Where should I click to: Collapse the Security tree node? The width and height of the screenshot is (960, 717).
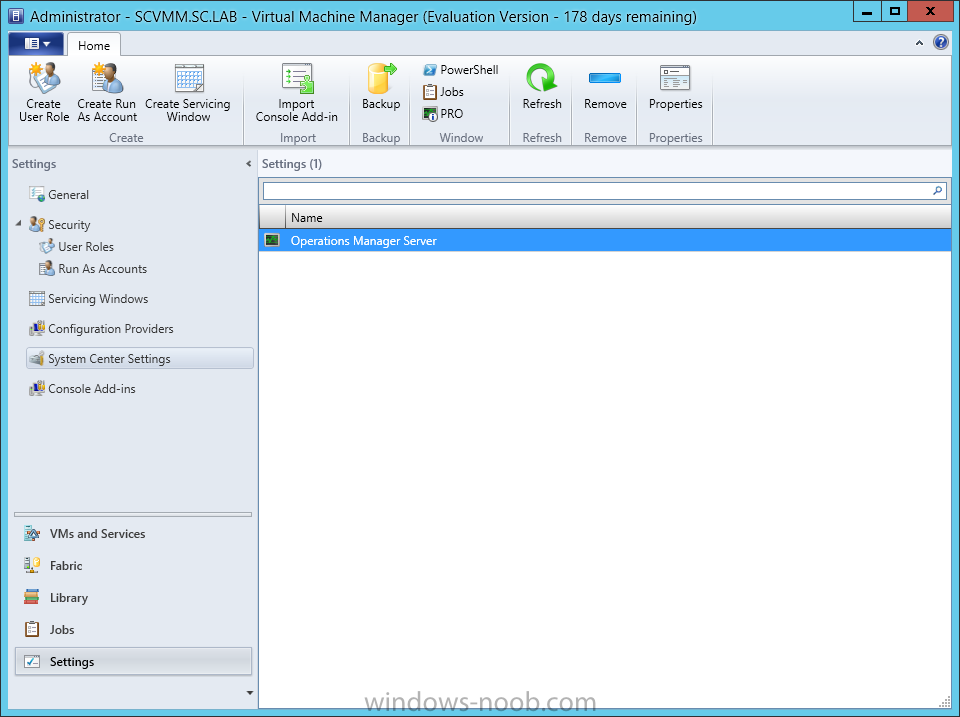coord(18,224)
